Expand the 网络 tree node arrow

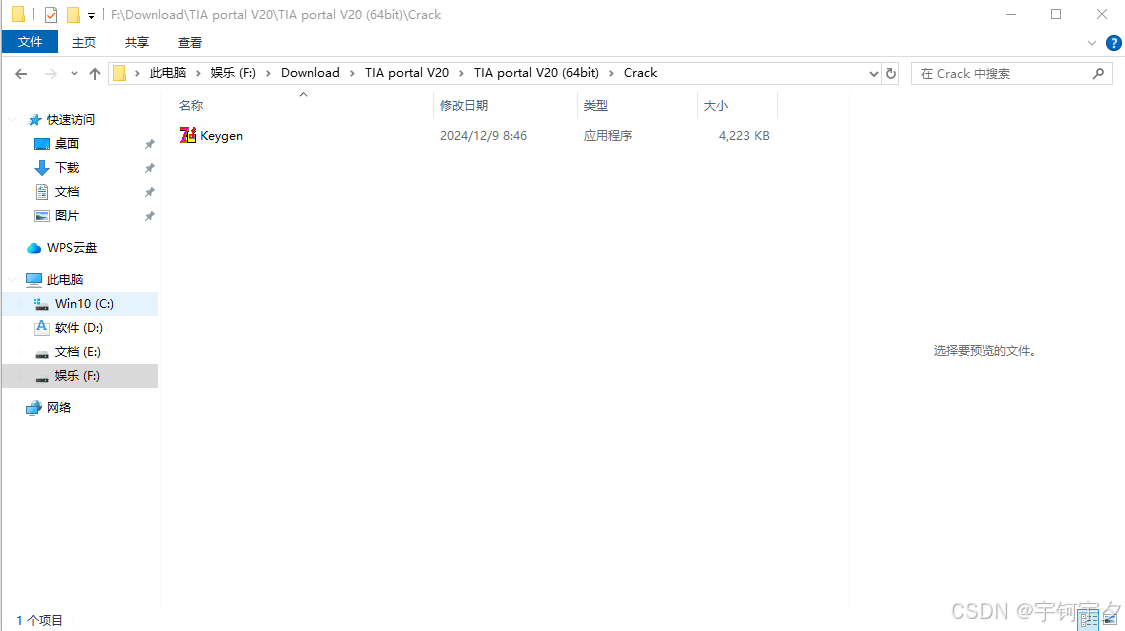[13, 408]
